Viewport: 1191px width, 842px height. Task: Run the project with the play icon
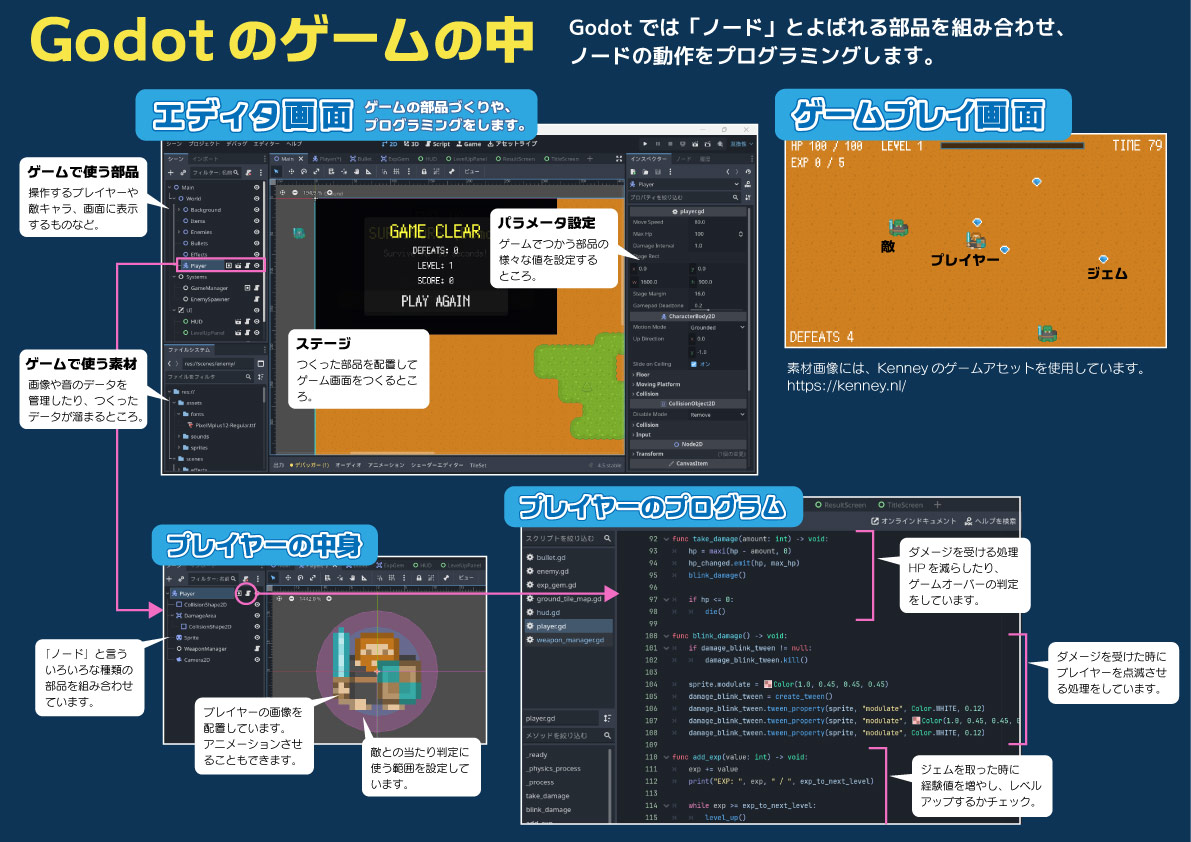point(645,143)
